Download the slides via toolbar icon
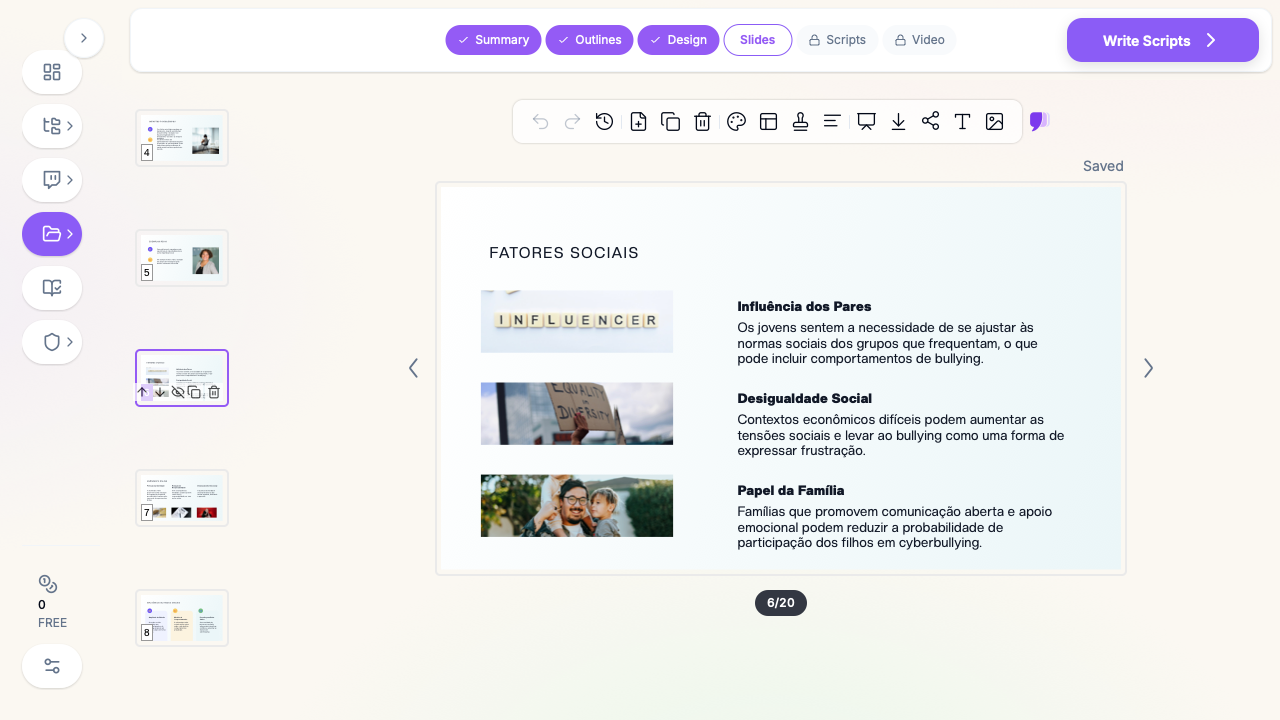Viewport: 1280px width, 720px height. [x=899, y=121]
